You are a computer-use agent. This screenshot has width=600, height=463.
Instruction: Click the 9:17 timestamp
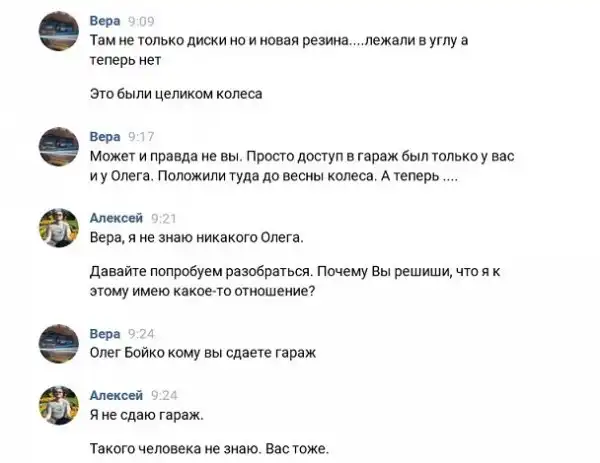(142, 136)
